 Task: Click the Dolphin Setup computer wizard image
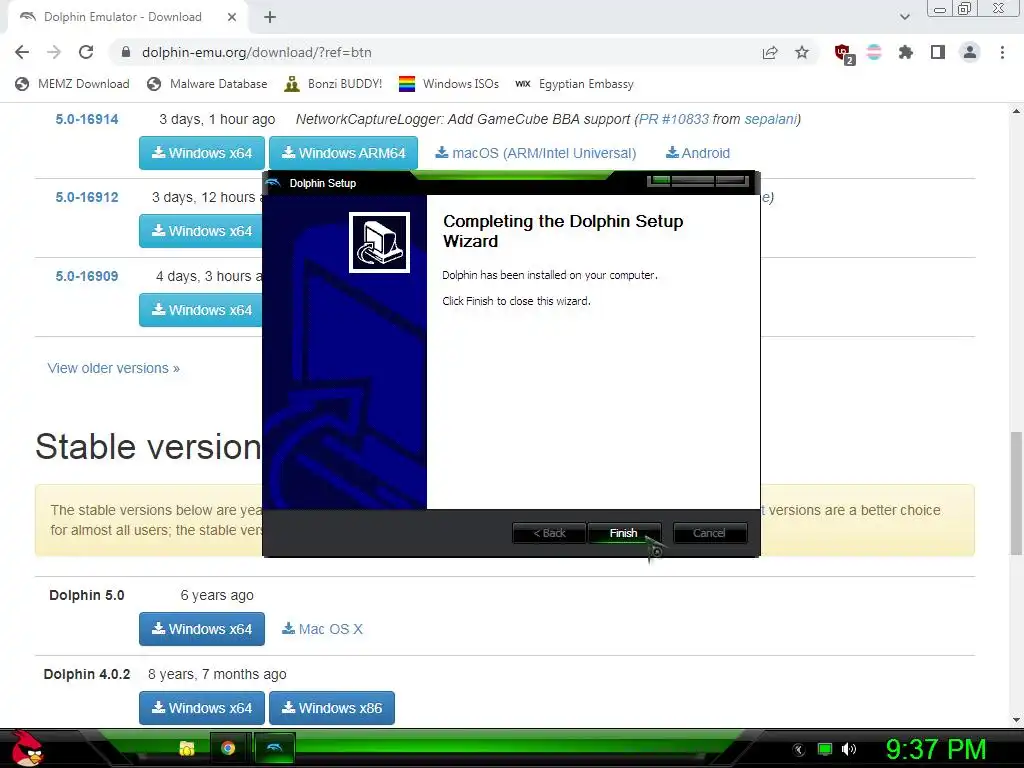click(379, 242)
